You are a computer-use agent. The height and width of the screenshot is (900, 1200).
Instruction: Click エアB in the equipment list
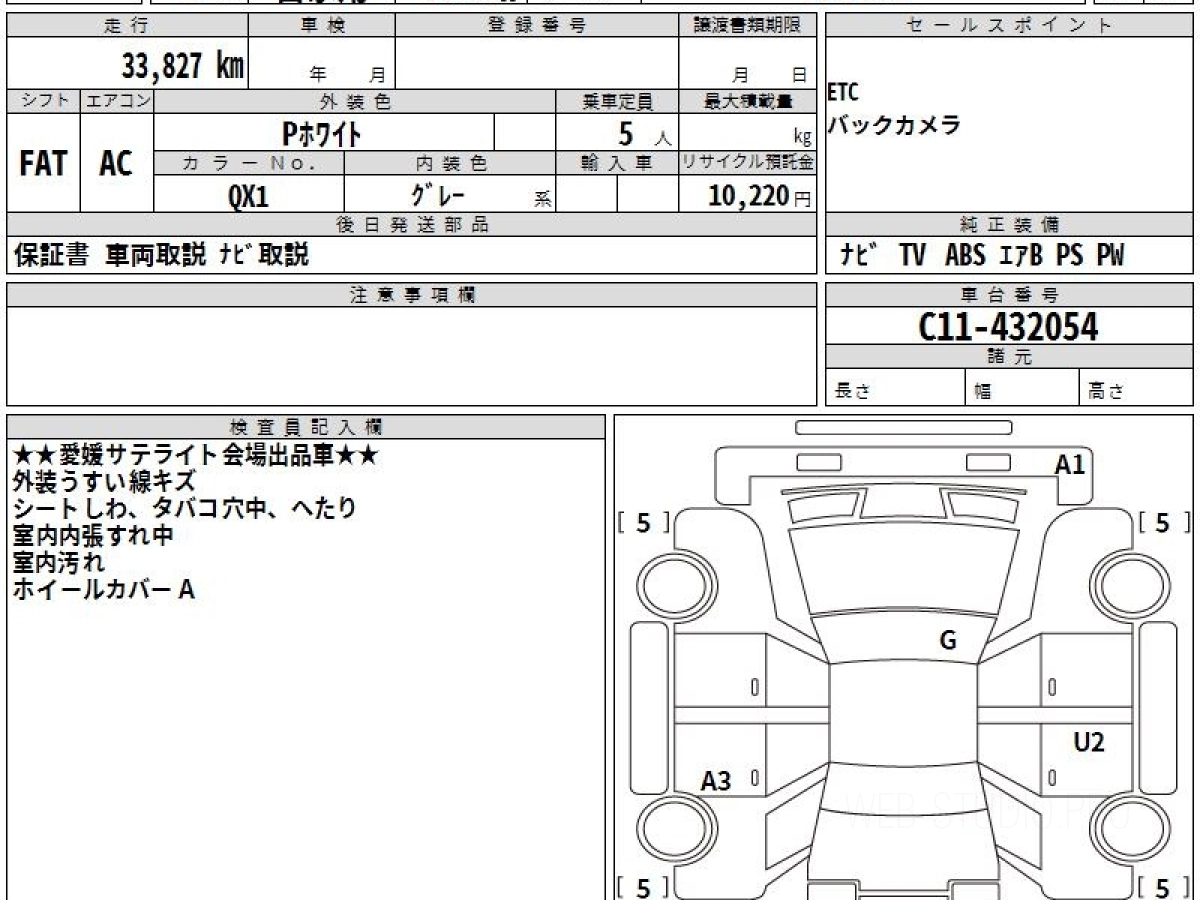click(1021, 256)
